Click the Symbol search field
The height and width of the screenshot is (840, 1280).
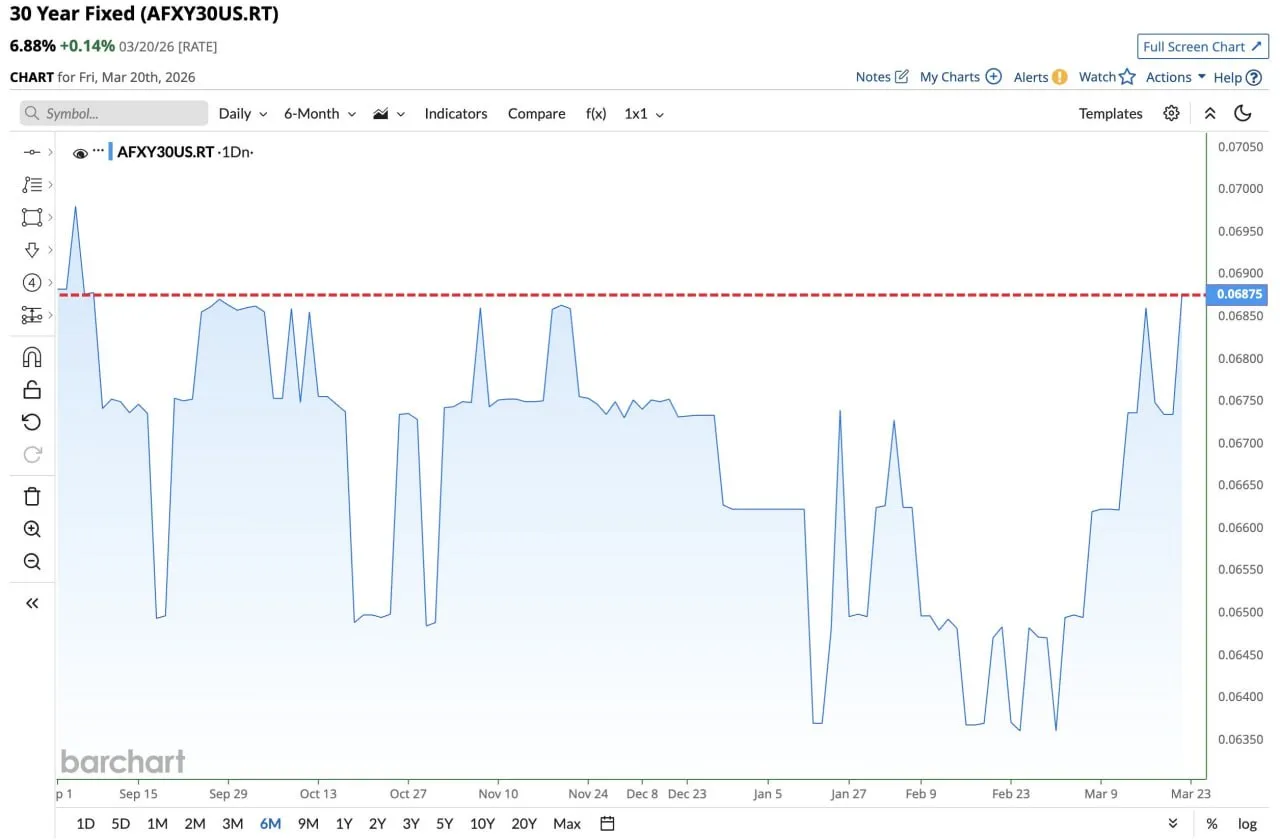(x=114, y=114)
